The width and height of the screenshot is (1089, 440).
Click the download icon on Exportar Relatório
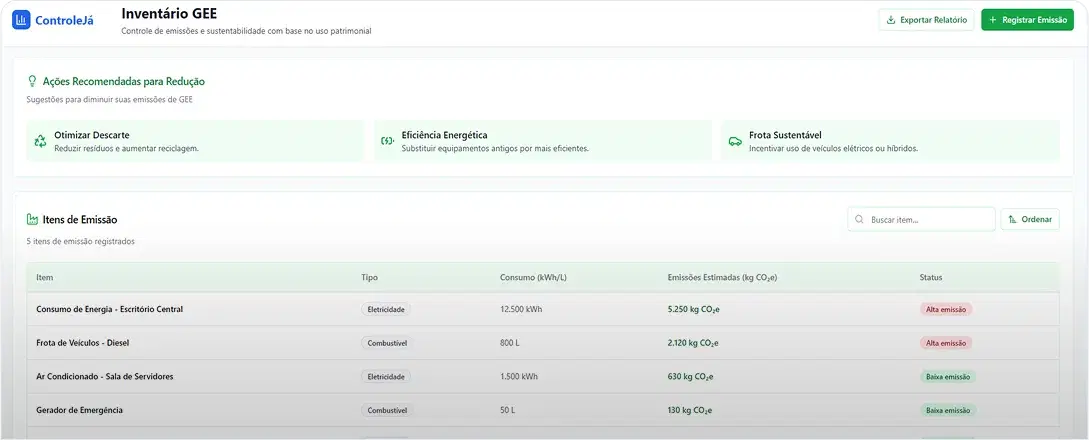(891, 20)
